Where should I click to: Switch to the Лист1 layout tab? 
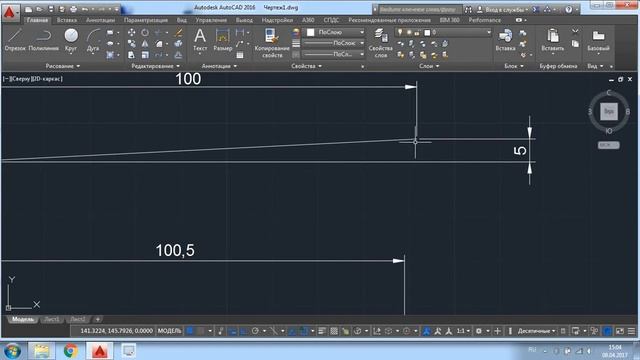(52, 319)
